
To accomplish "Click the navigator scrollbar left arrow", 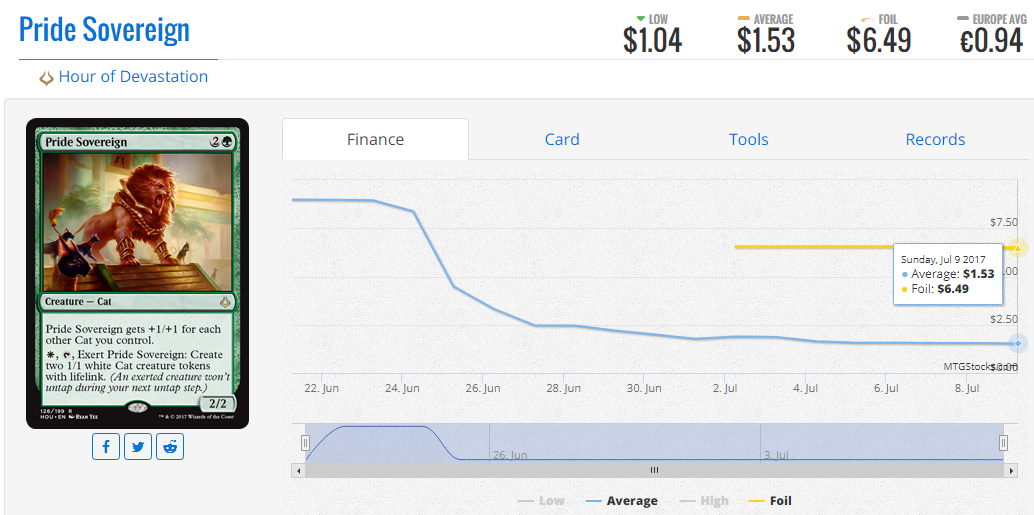I will coord(297,470).
